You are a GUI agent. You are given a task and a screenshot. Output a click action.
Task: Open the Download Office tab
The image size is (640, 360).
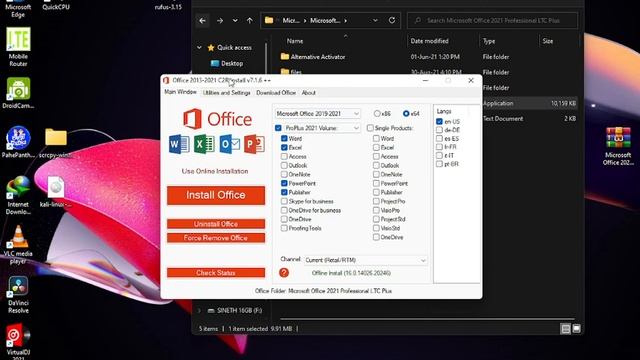[276, 93]
